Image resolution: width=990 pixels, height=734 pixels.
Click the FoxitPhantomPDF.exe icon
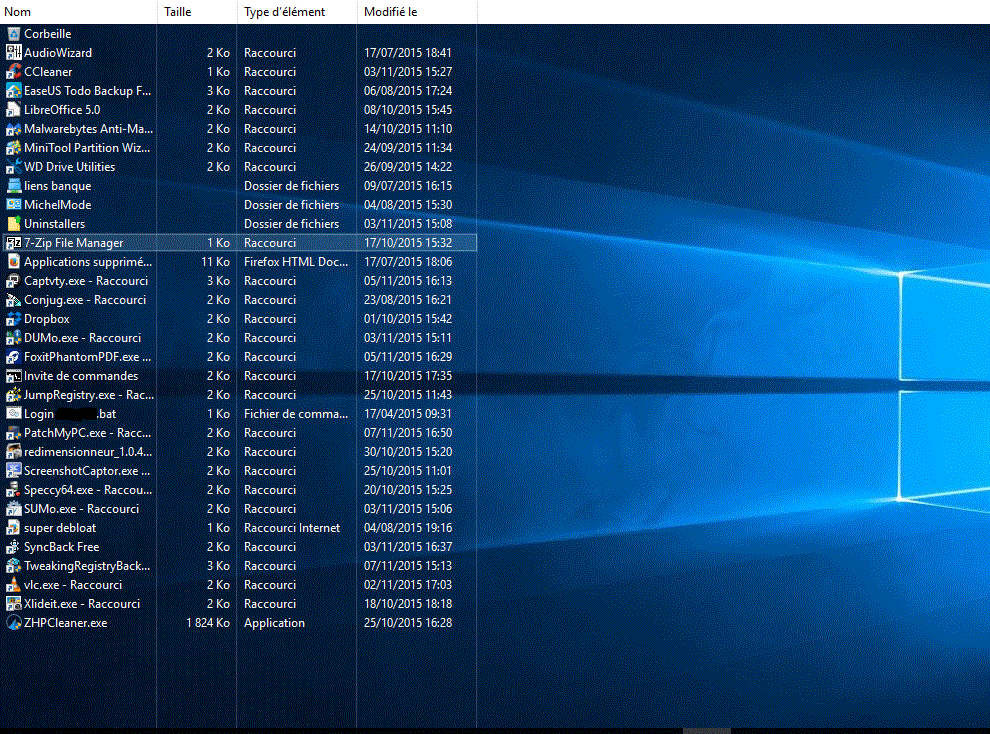tap(13, 357)
